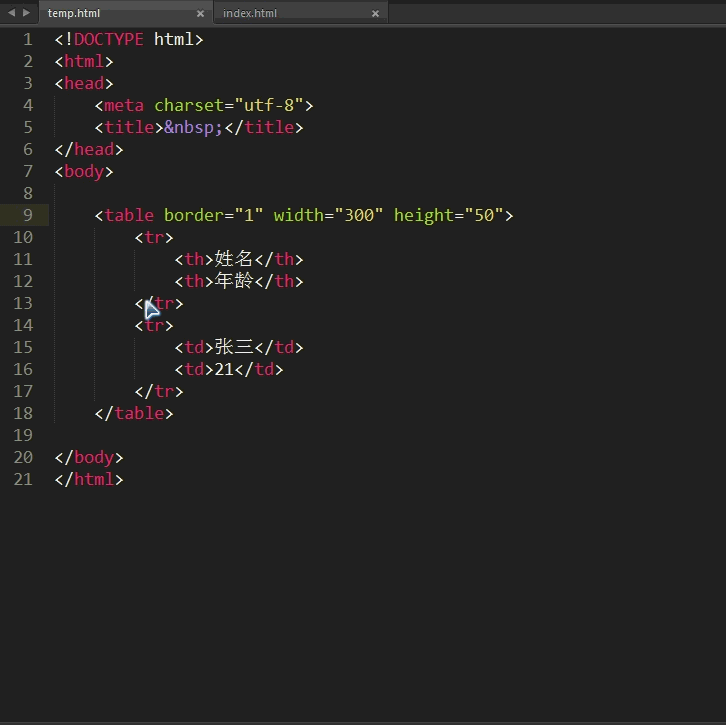Click the empty line 19 in editor

[200, 435]
